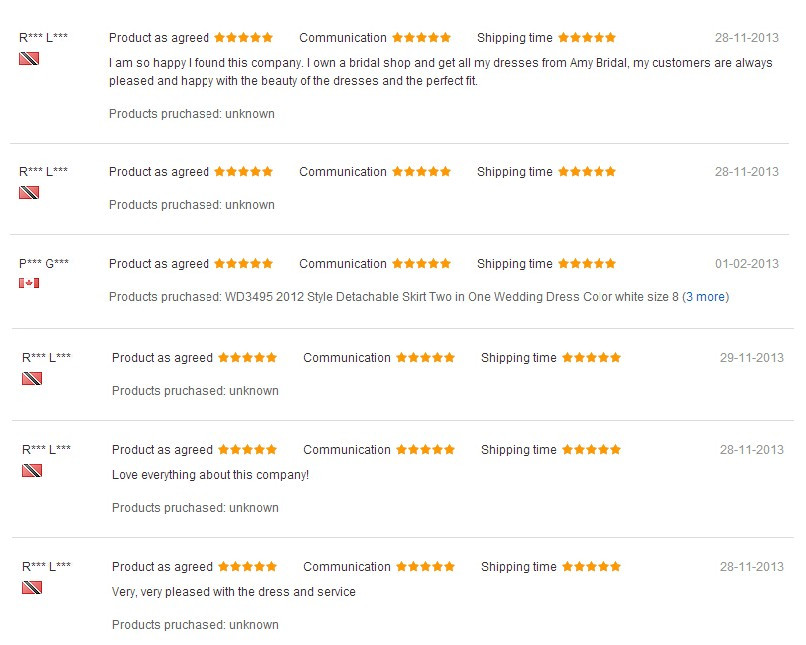Click the Shipping time stars in the last review
This screenshot has height=645, width=806.
point(592,567)
